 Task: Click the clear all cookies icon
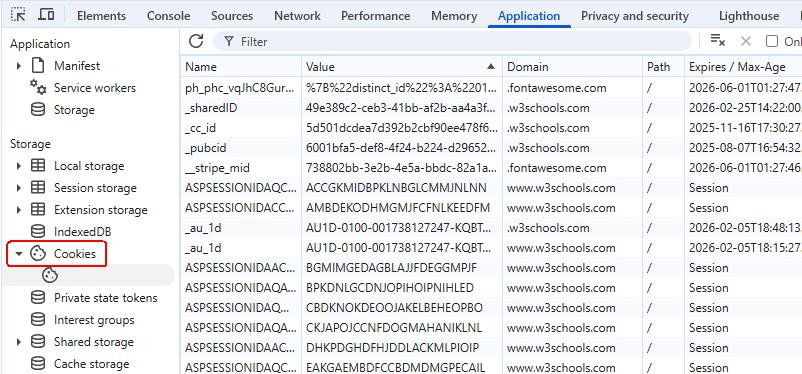tap(718, 41)
